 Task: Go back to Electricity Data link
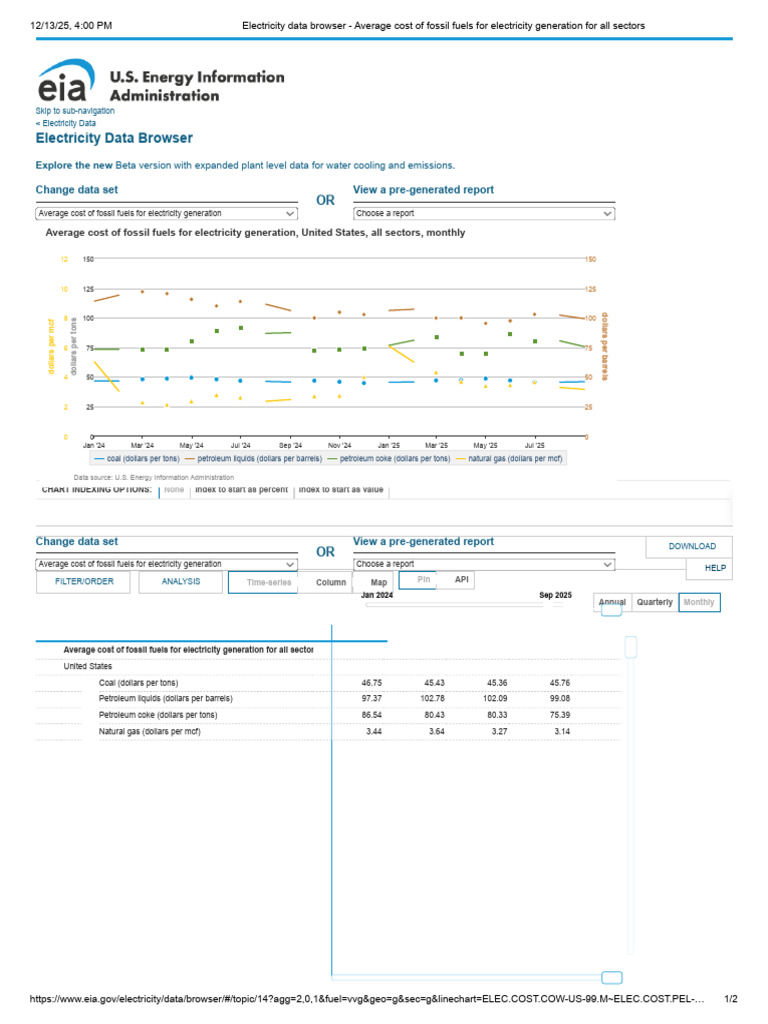66,123
